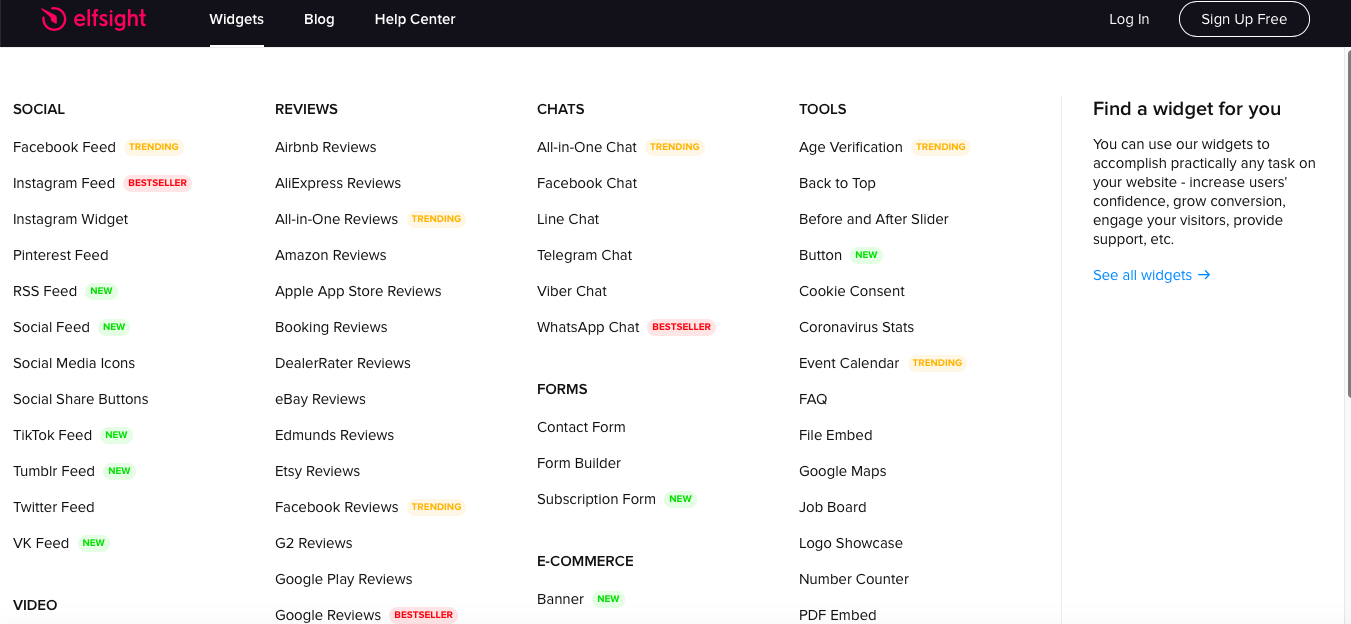Open the Facebook Feed widget

click(x=64, y=147)
